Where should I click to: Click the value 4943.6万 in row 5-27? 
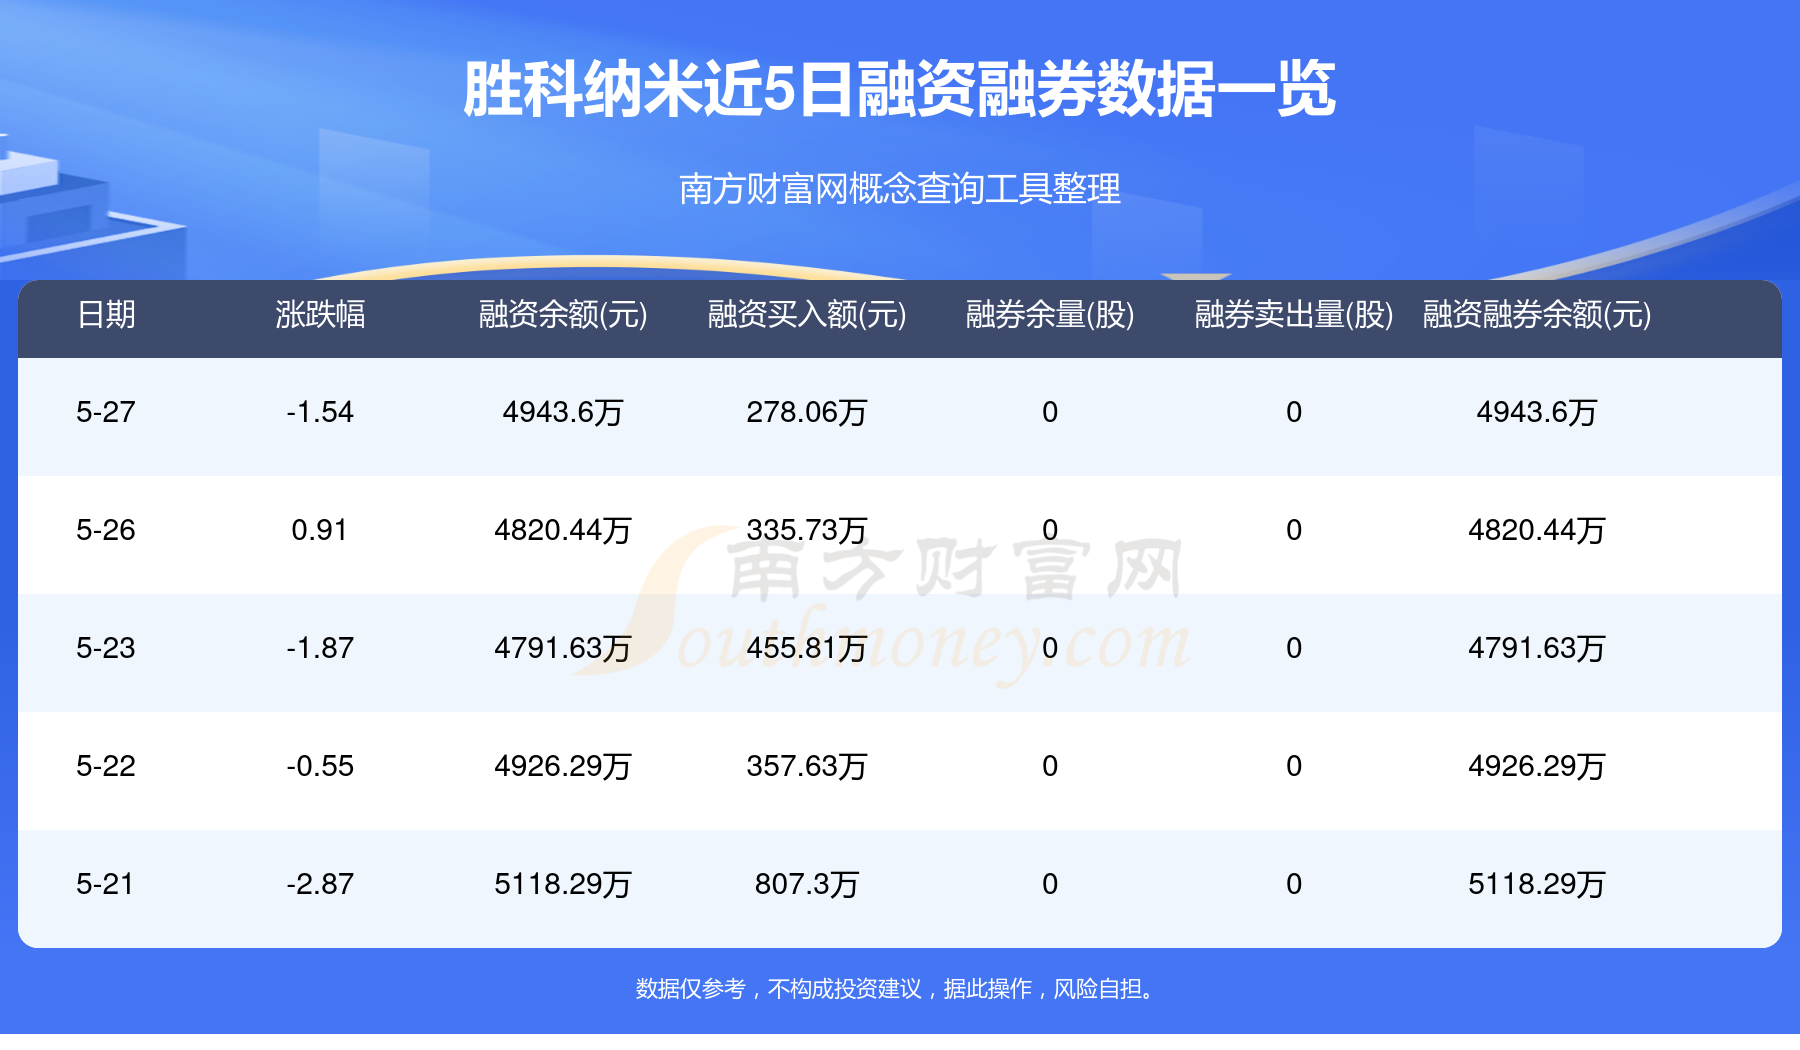pyautogui.click(x=562, y=411)
